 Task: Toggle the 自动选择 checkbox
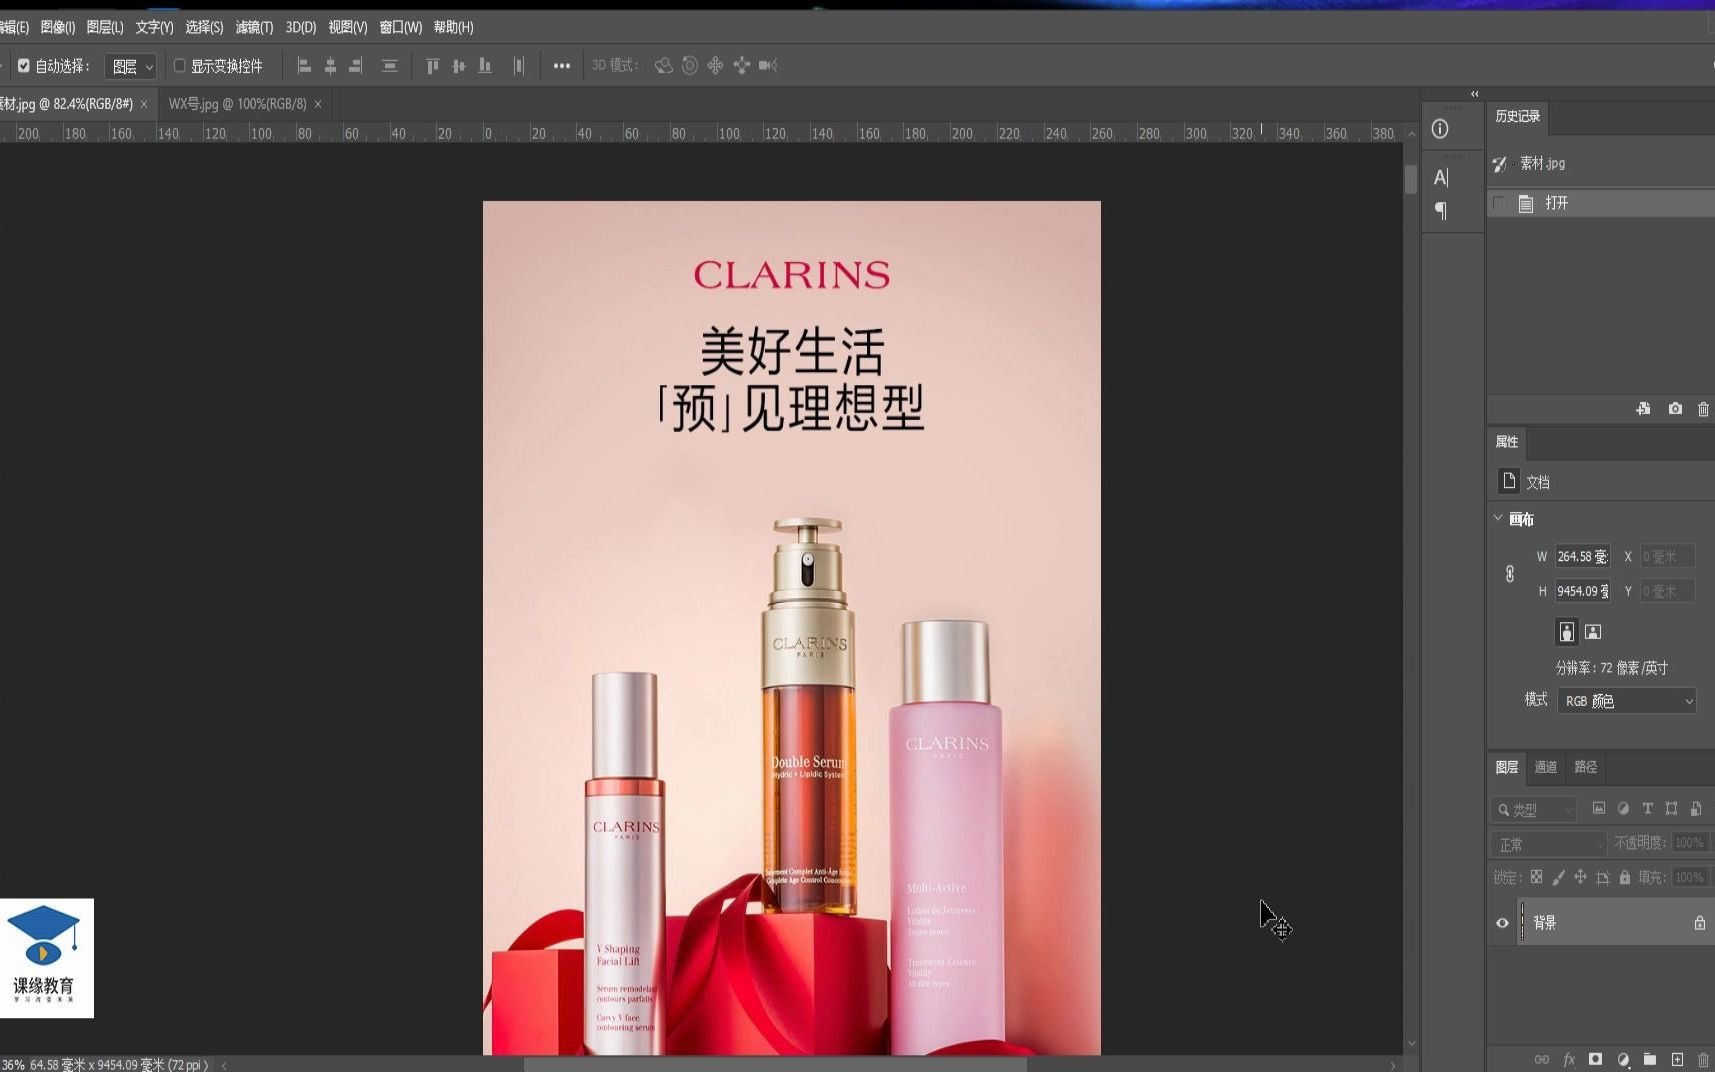[x=24, y=66]
